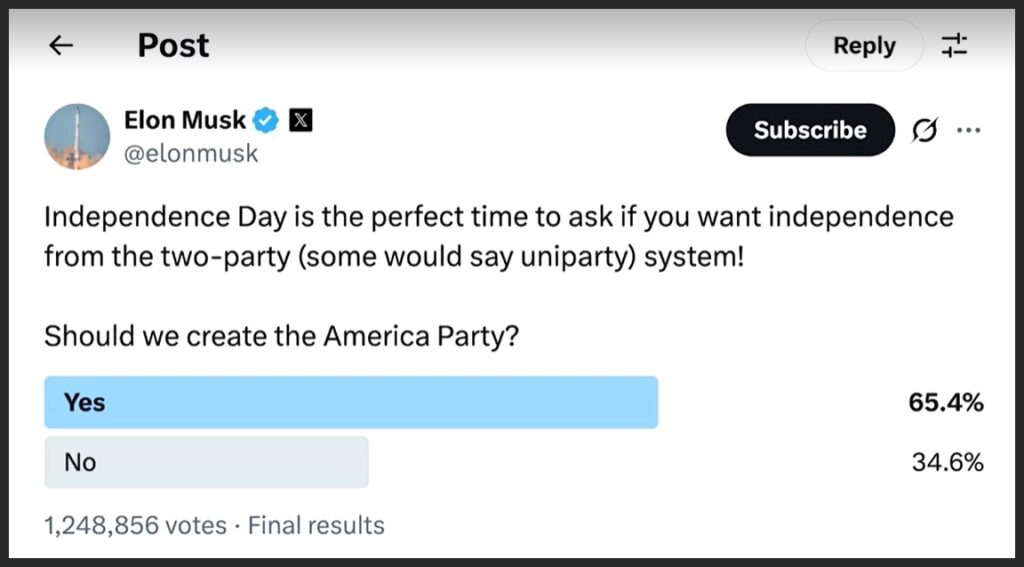Click the 34.6% result percentage

pos(947,462)
